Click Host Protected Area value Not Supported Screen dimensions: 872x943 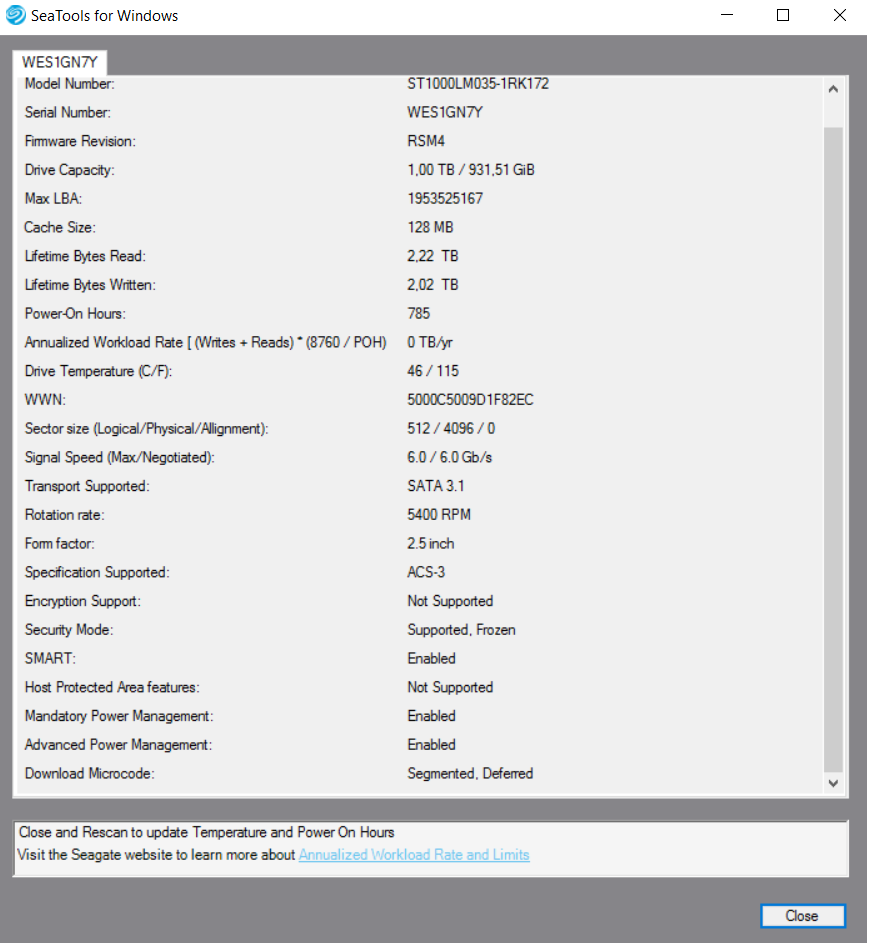(450, 687)
